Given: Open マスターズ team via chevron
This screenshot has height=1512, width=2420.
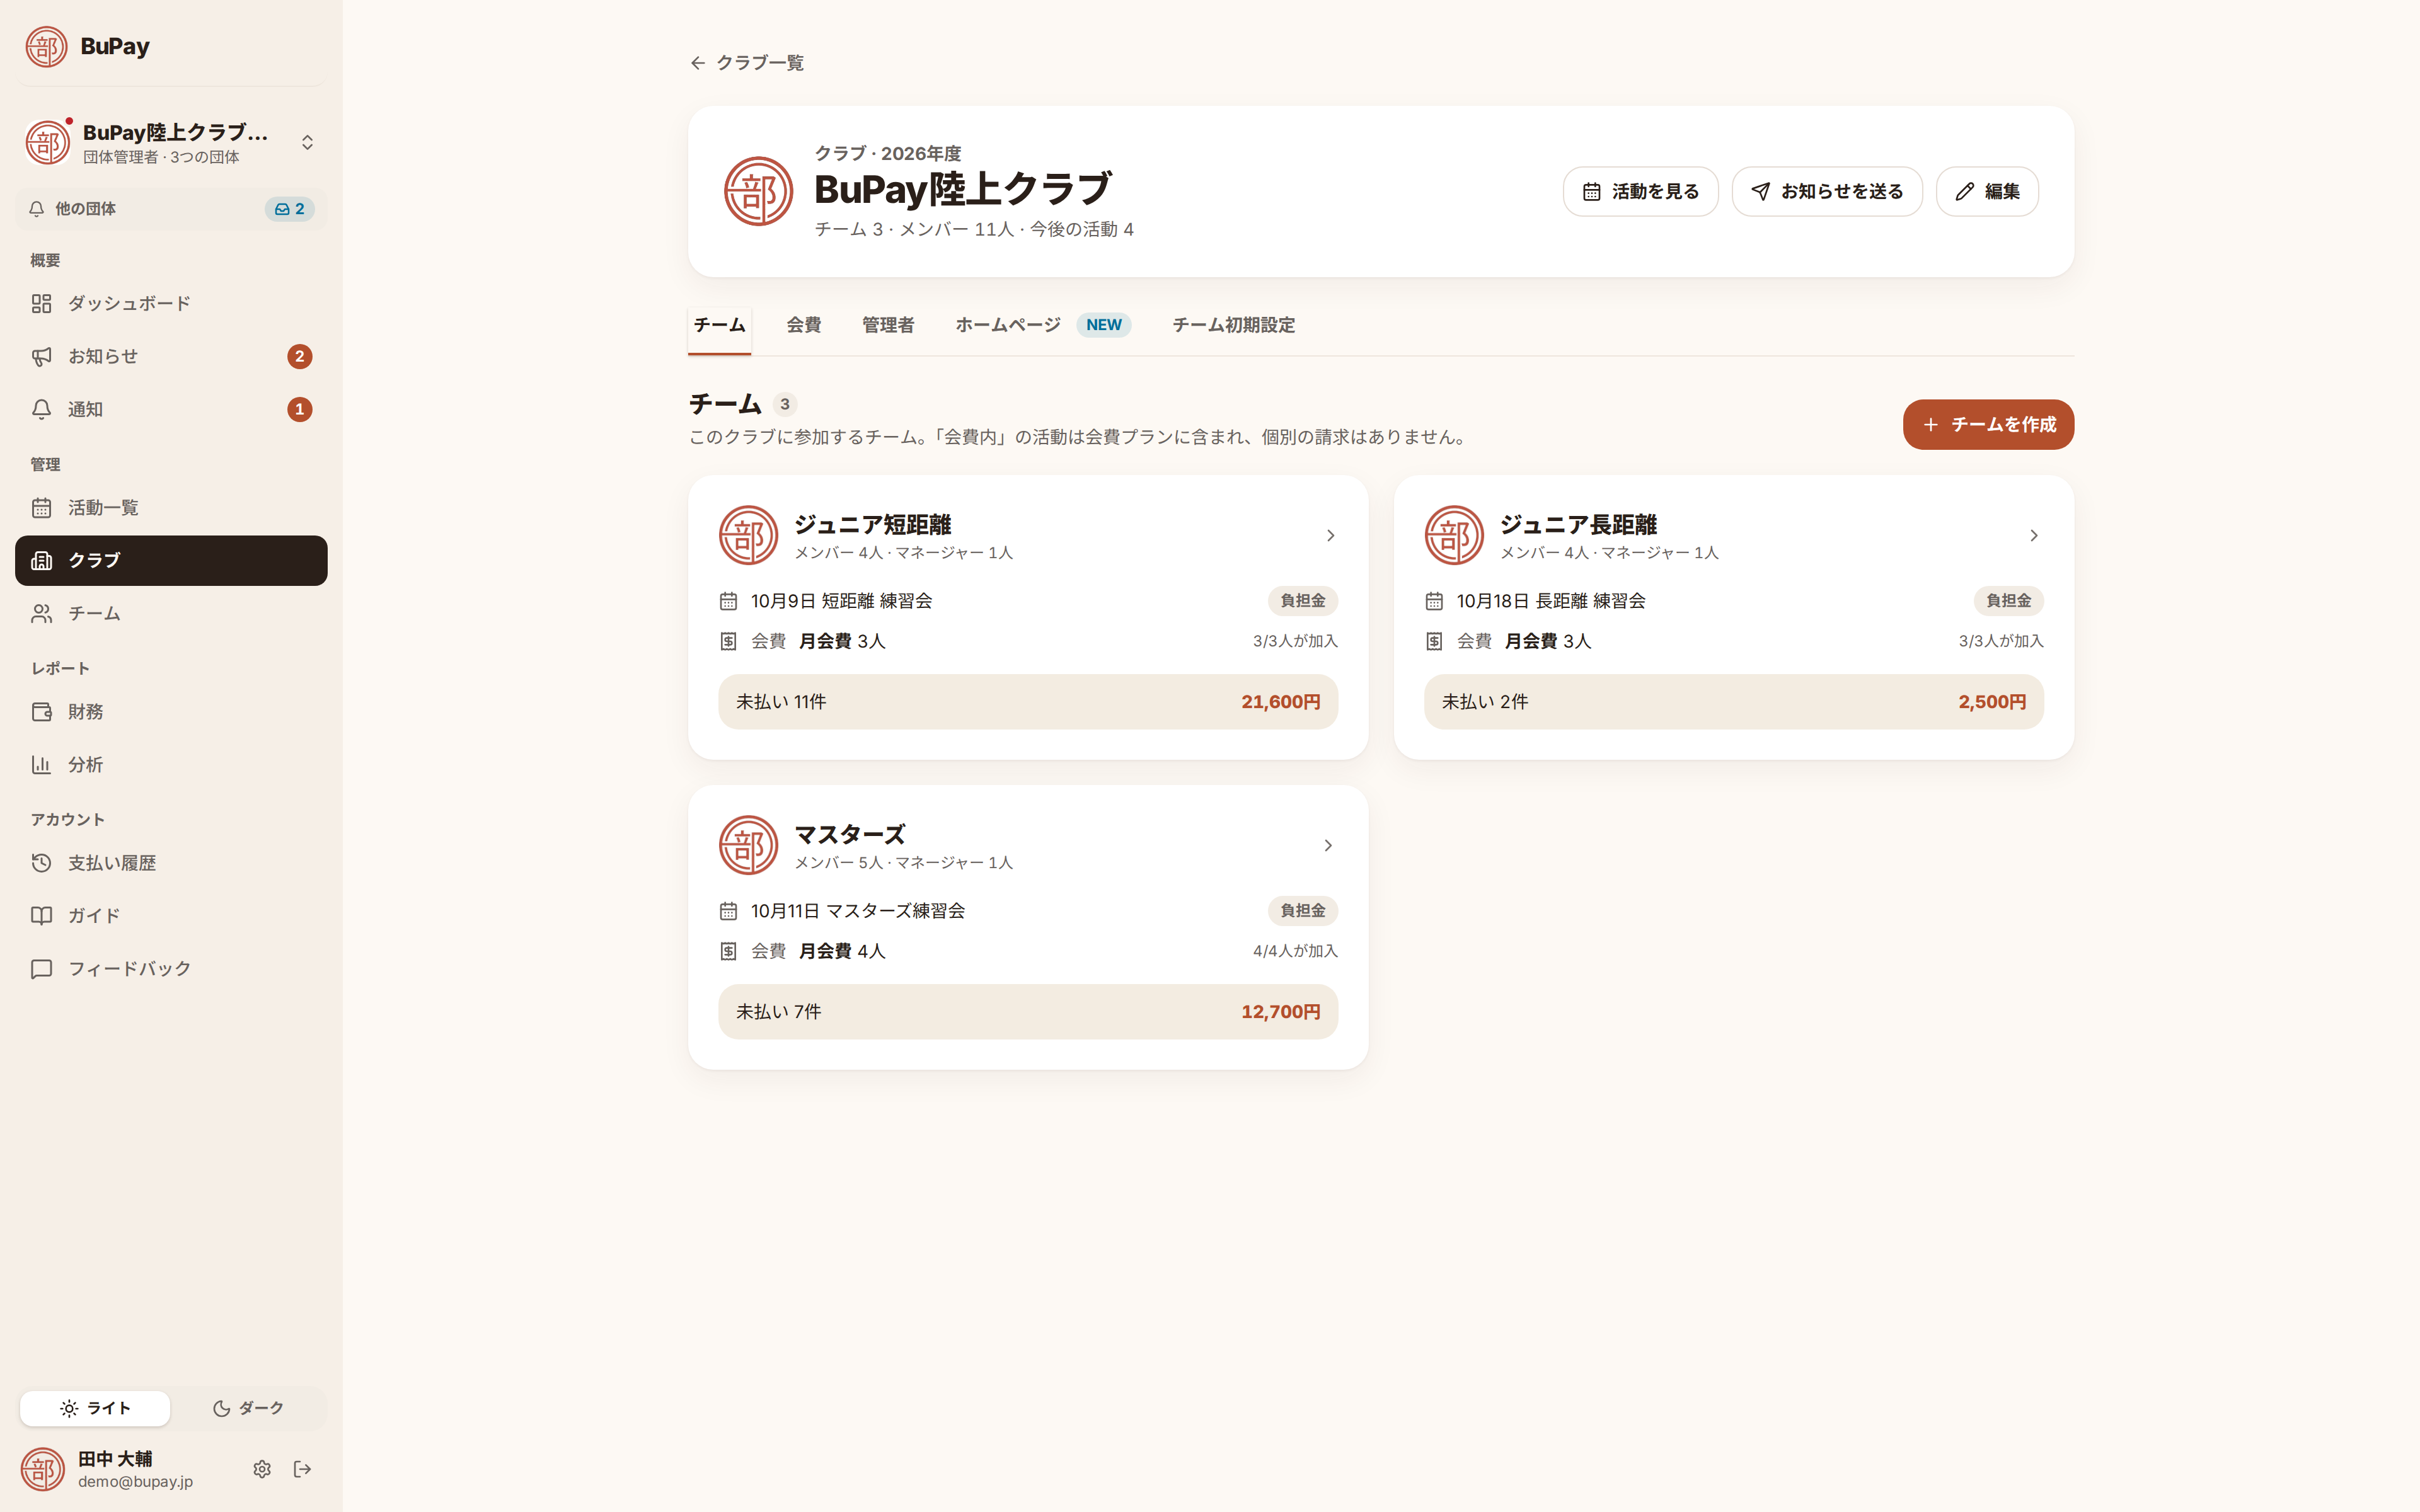Looking at the screenshot, I should pyautogui.click(x=1328, y=846).
